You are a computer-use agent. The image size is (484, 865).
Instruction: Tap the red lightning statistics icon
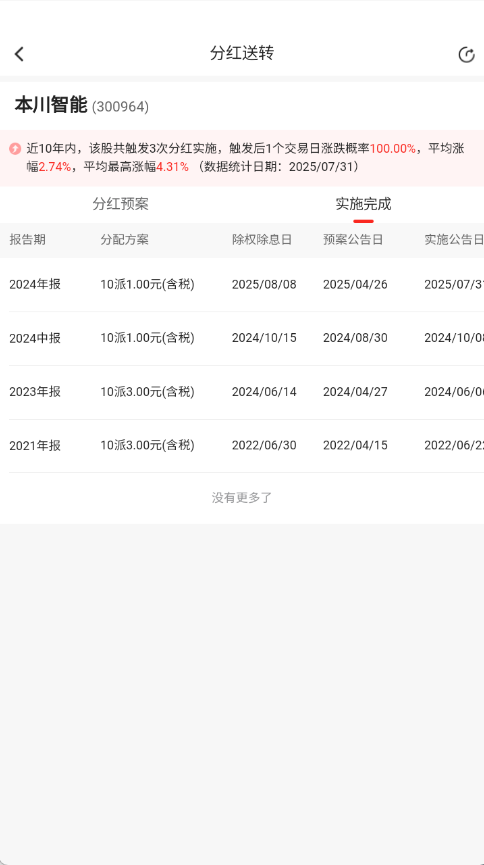[15, 148]
